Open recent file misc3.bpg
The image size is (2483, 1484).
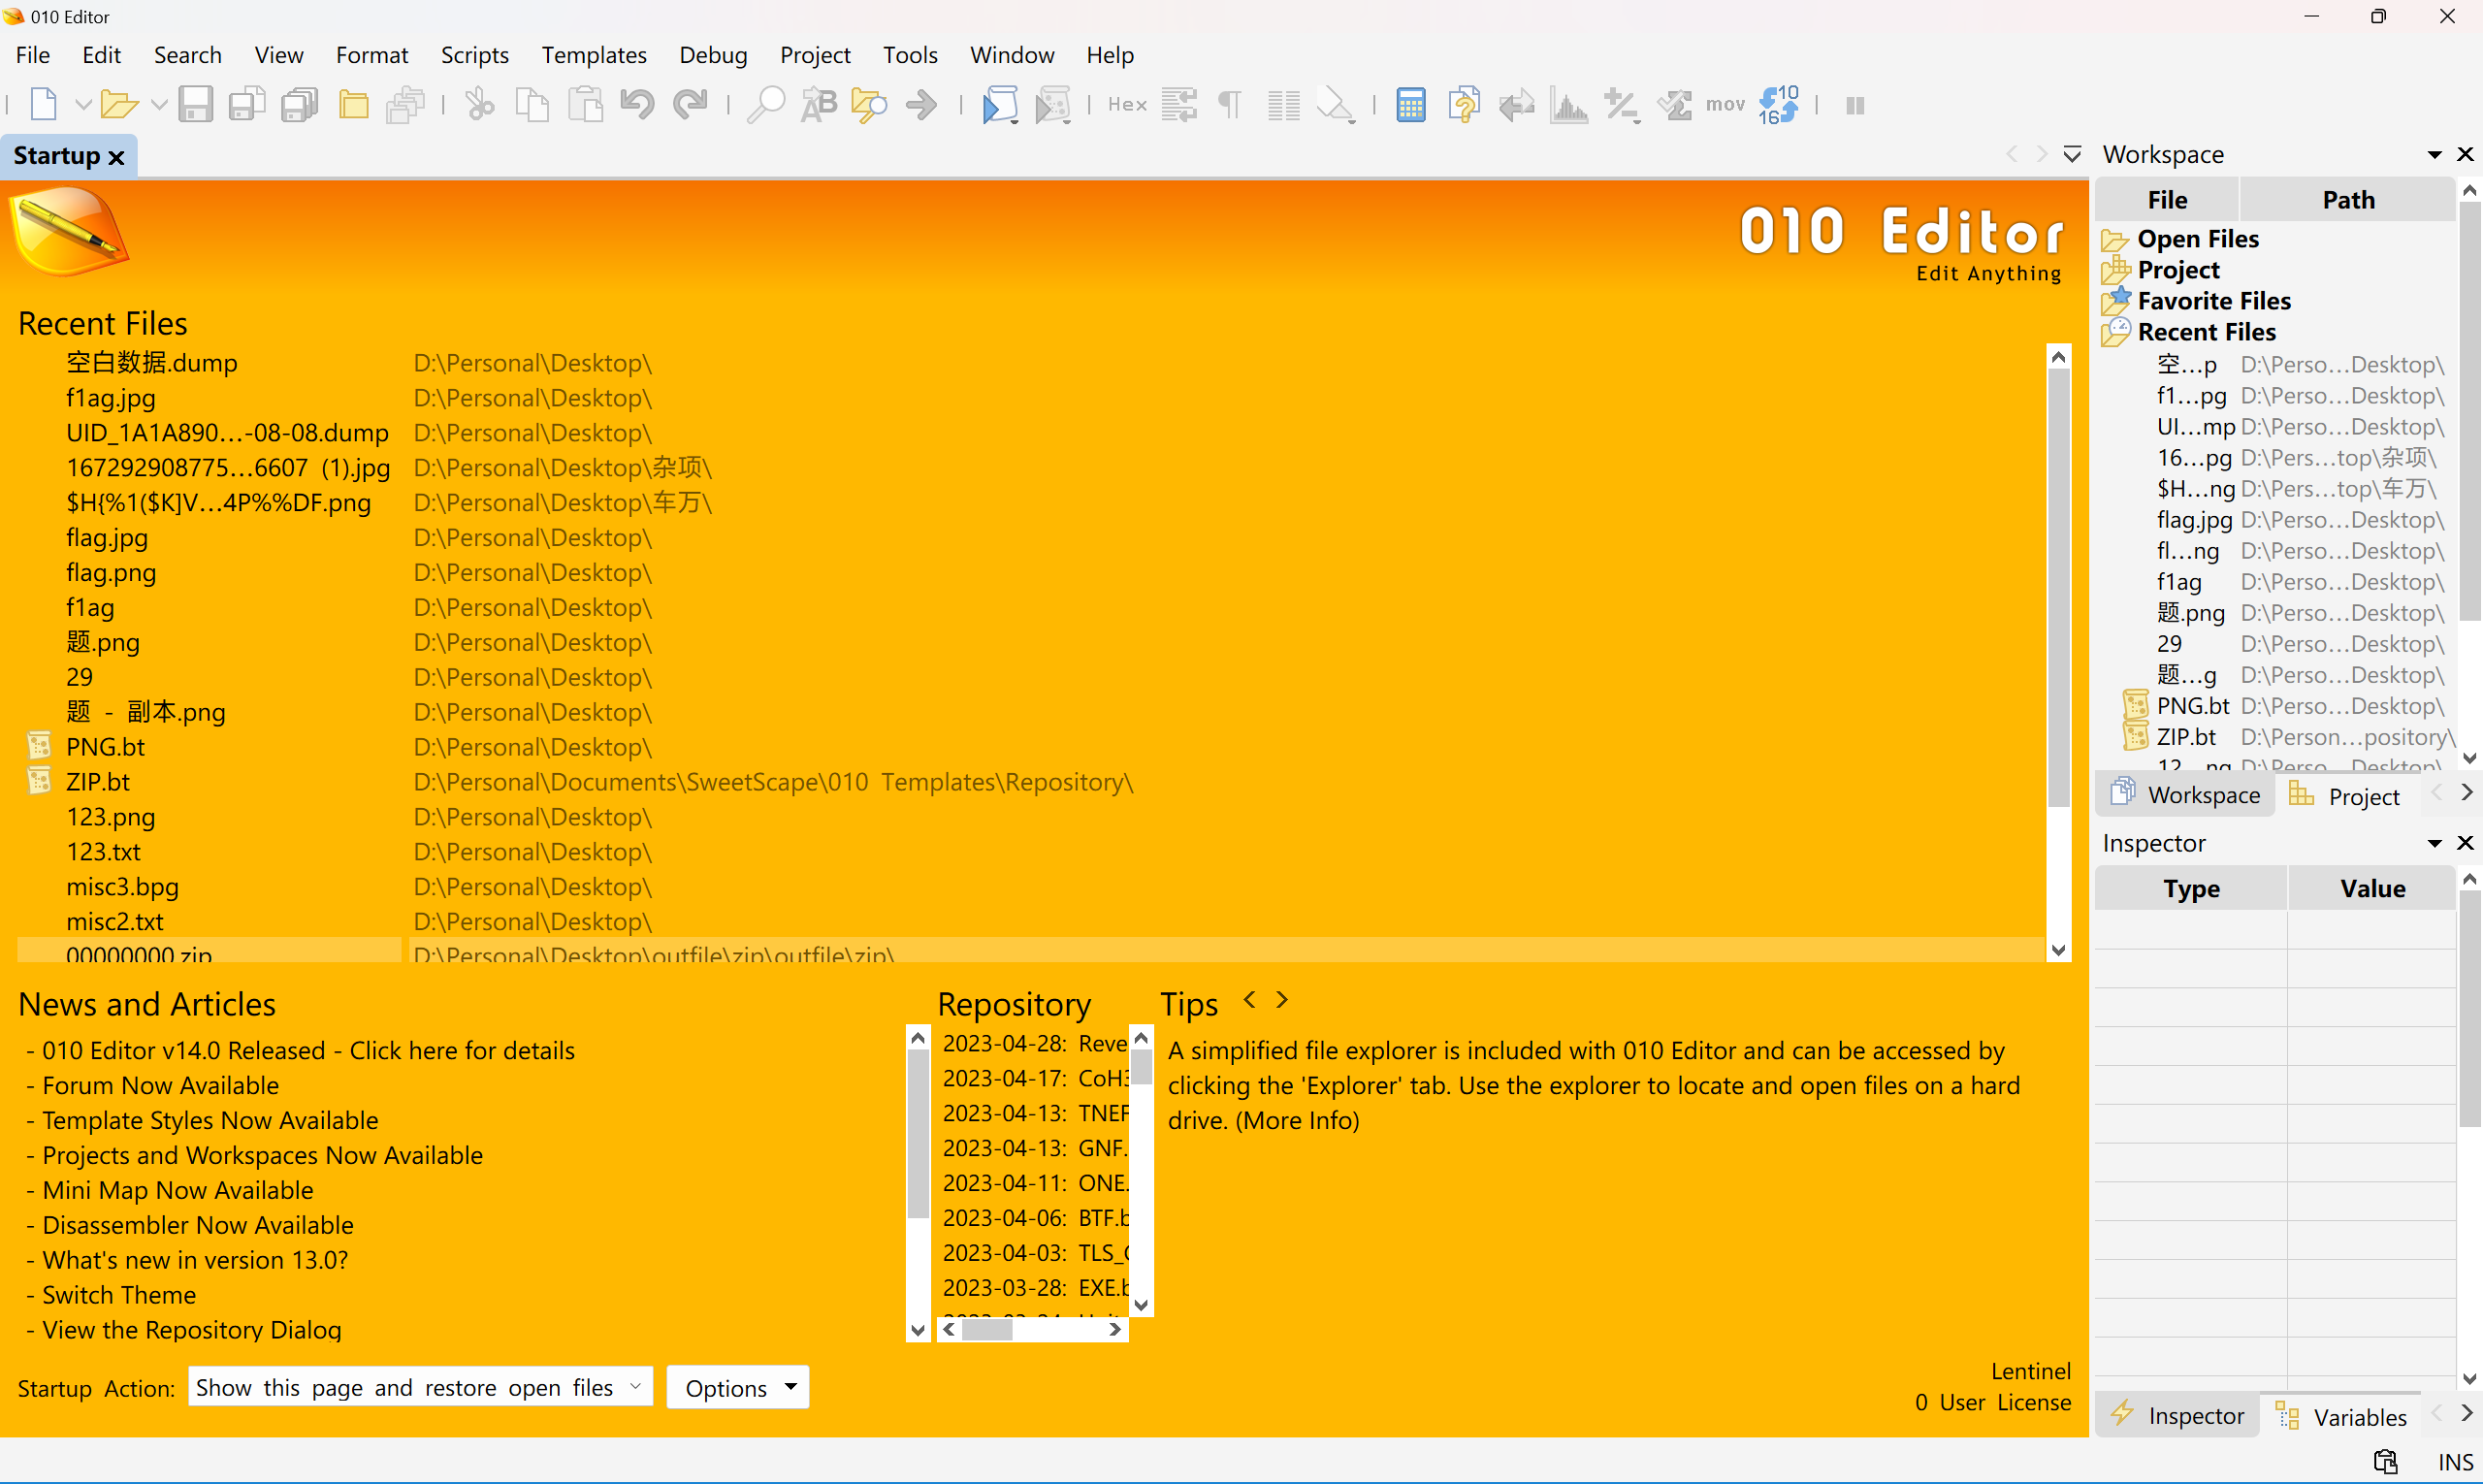pos(123,886)
